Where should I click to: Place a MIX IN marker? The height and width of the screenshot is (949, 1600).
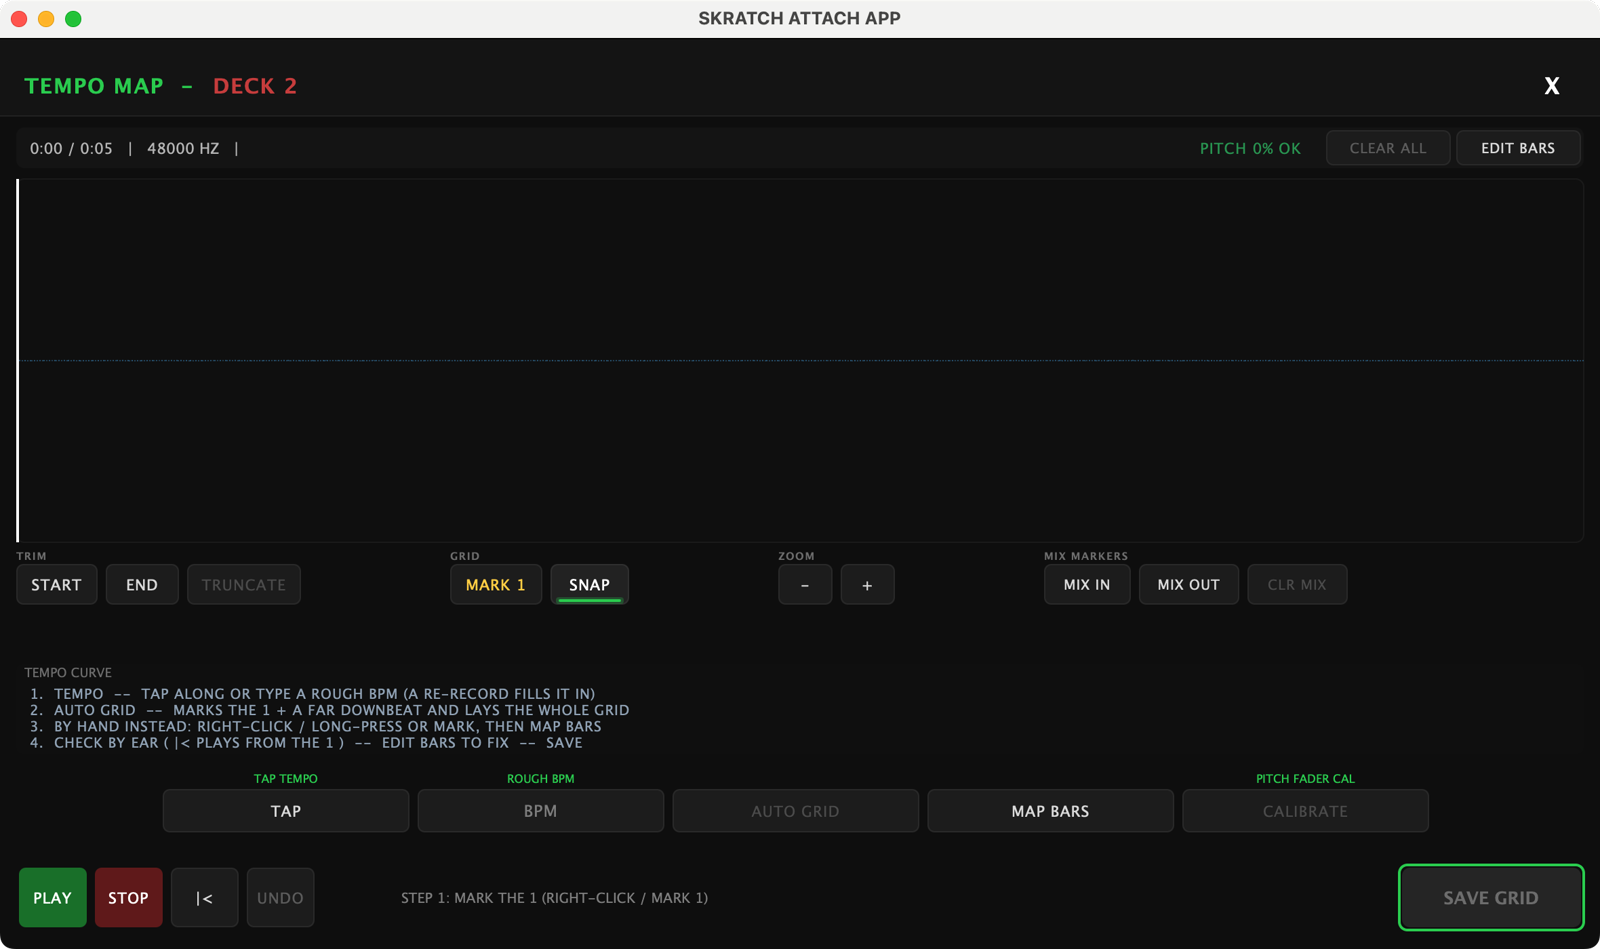pos(1087,585)
